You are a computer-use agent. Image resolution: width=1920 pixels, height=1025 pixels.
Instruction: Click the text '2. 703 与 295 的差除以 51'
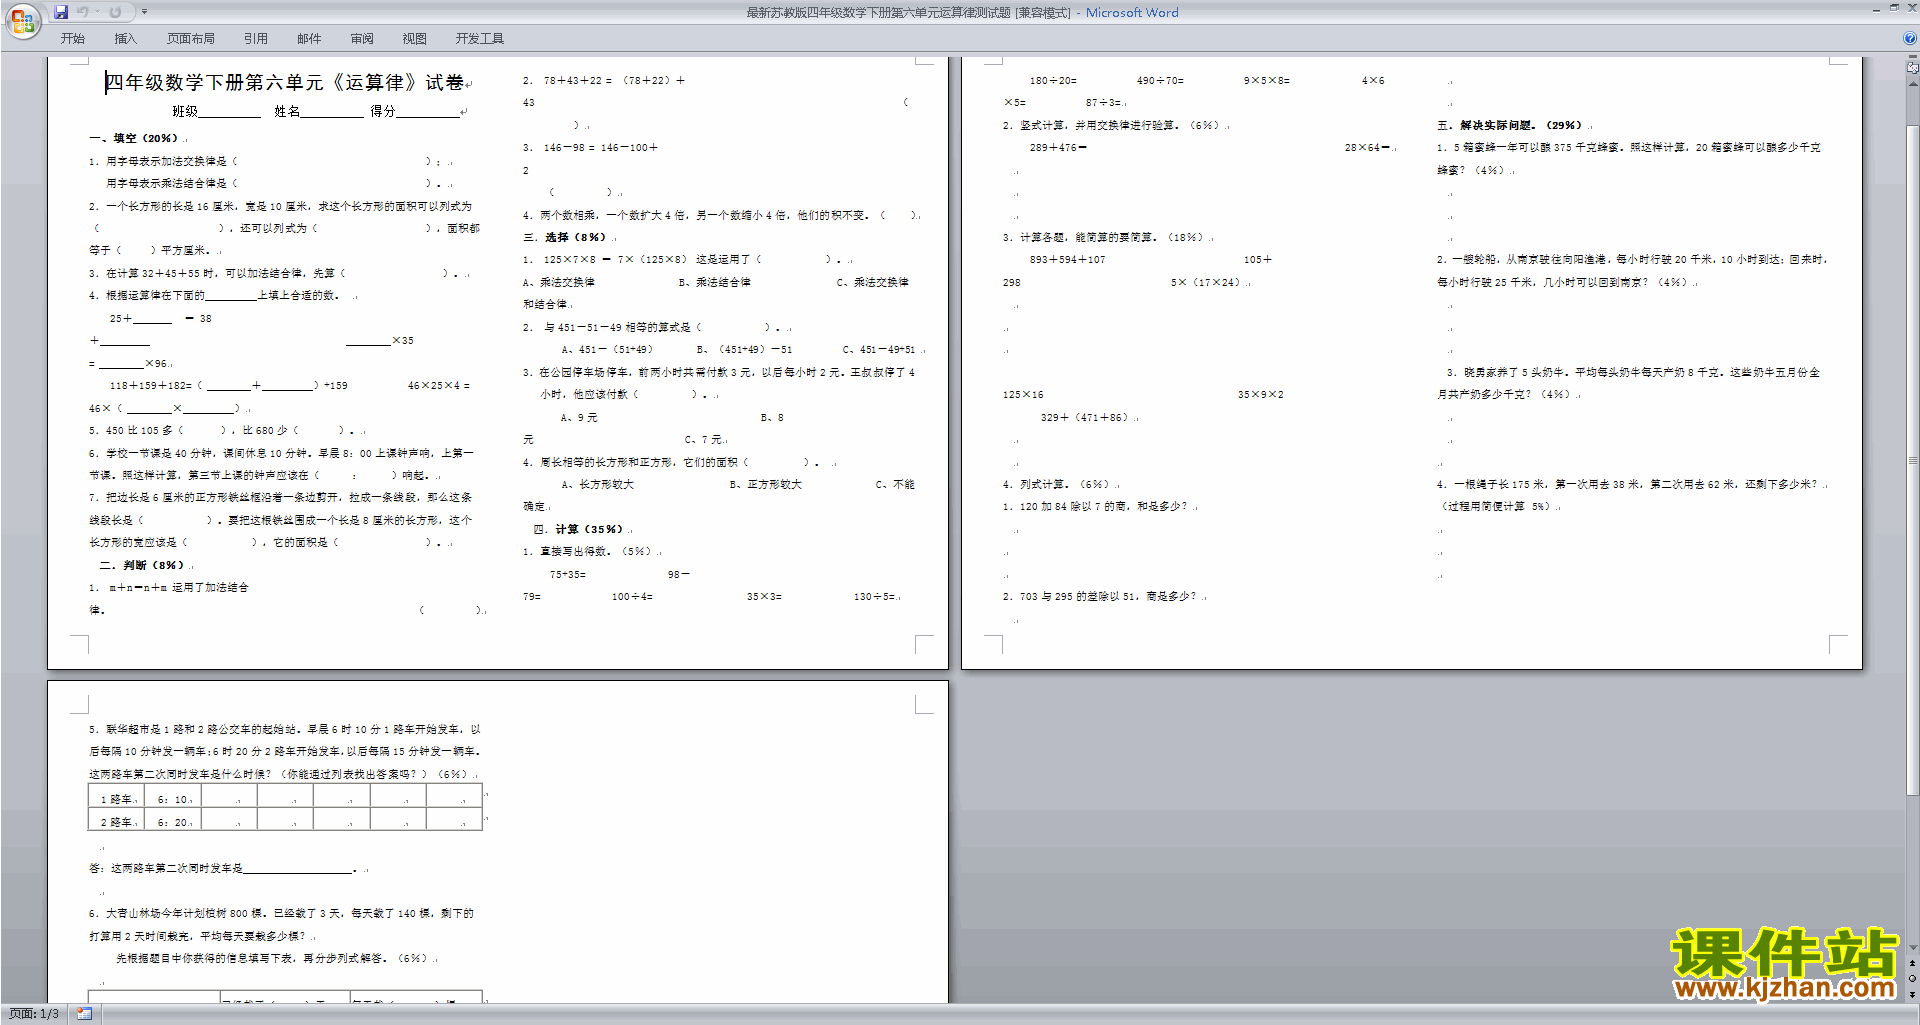[1070, 596]
